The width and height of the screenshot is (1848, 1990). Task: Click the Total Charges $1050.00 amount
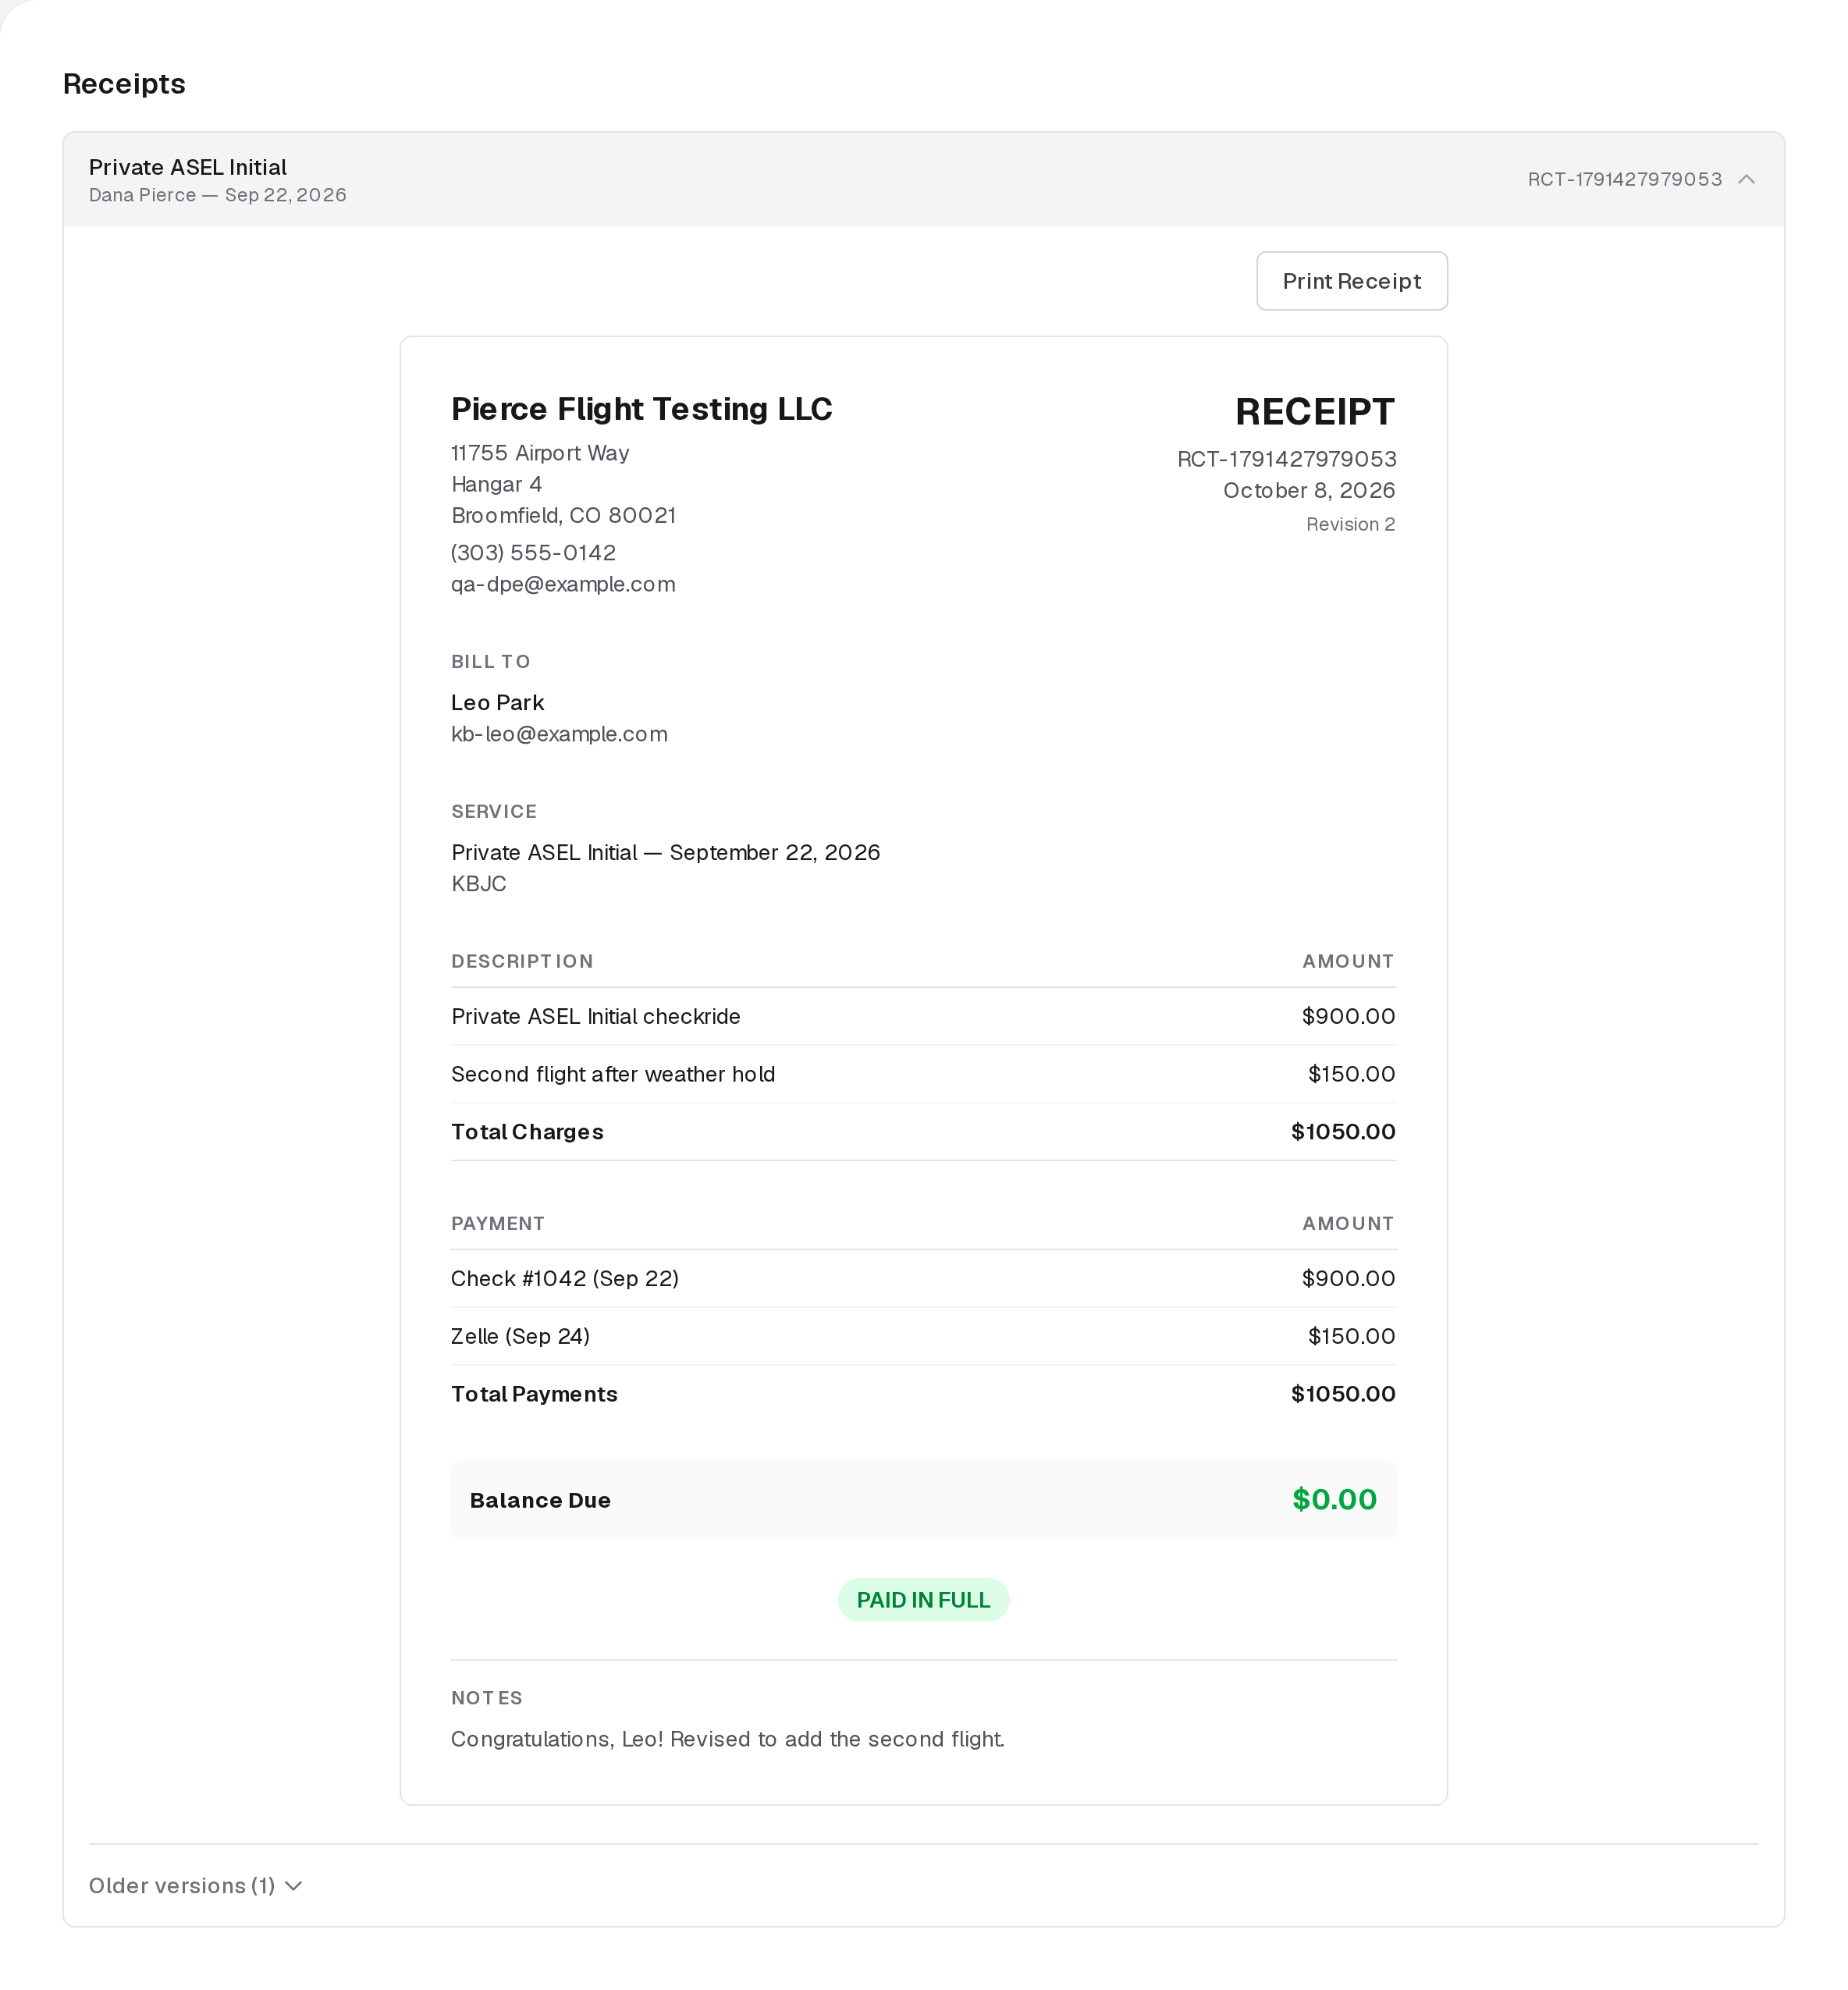click(1343, 1131)
